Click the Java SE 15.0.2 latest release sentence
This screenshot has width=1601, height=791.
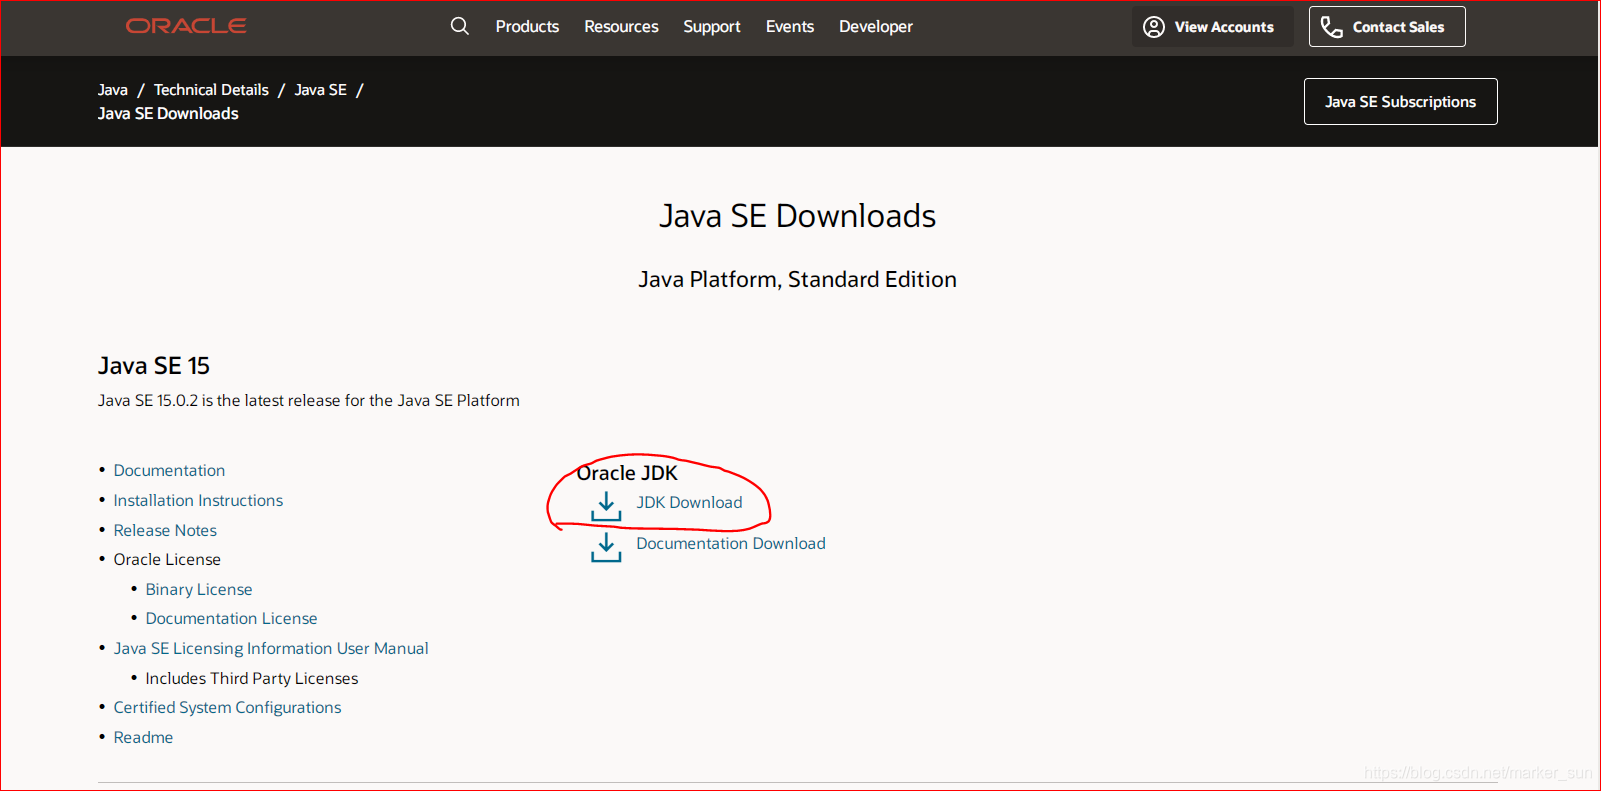click(x=309, y=401)
